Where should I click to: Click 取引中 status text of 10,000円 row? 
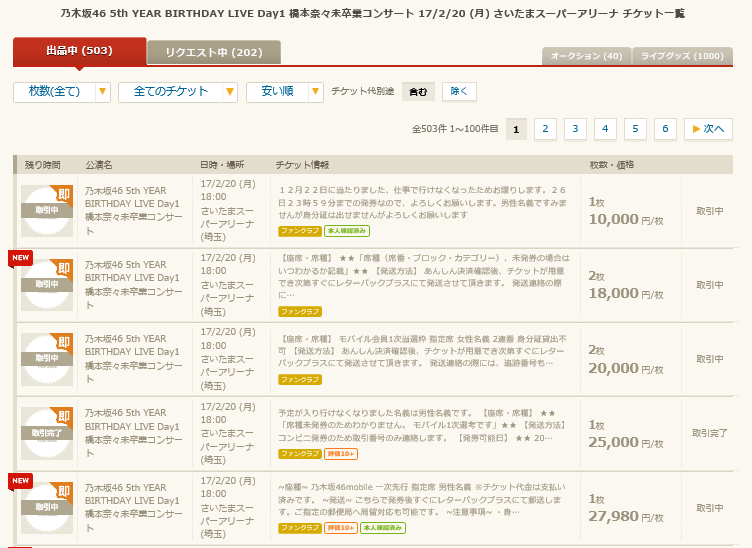click(x=710, y=211)
